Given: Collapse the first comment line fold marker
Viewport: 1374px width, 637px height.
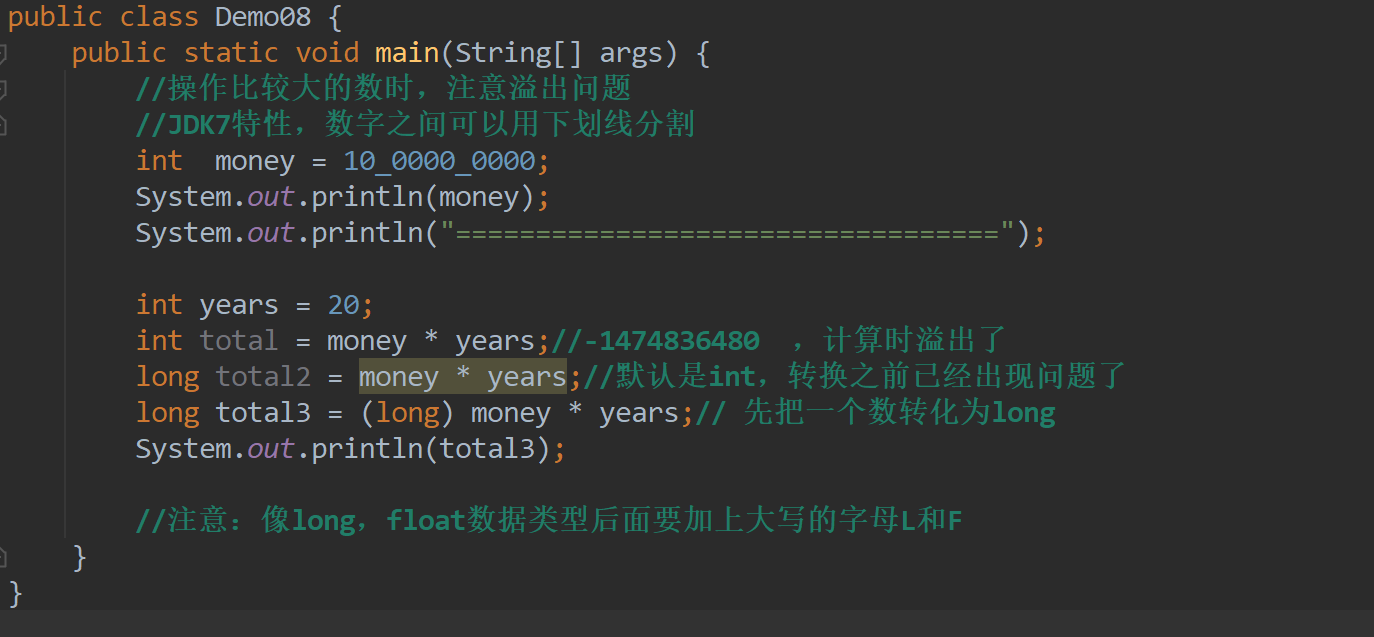Looking at the screenshot, I should (3, 89).
